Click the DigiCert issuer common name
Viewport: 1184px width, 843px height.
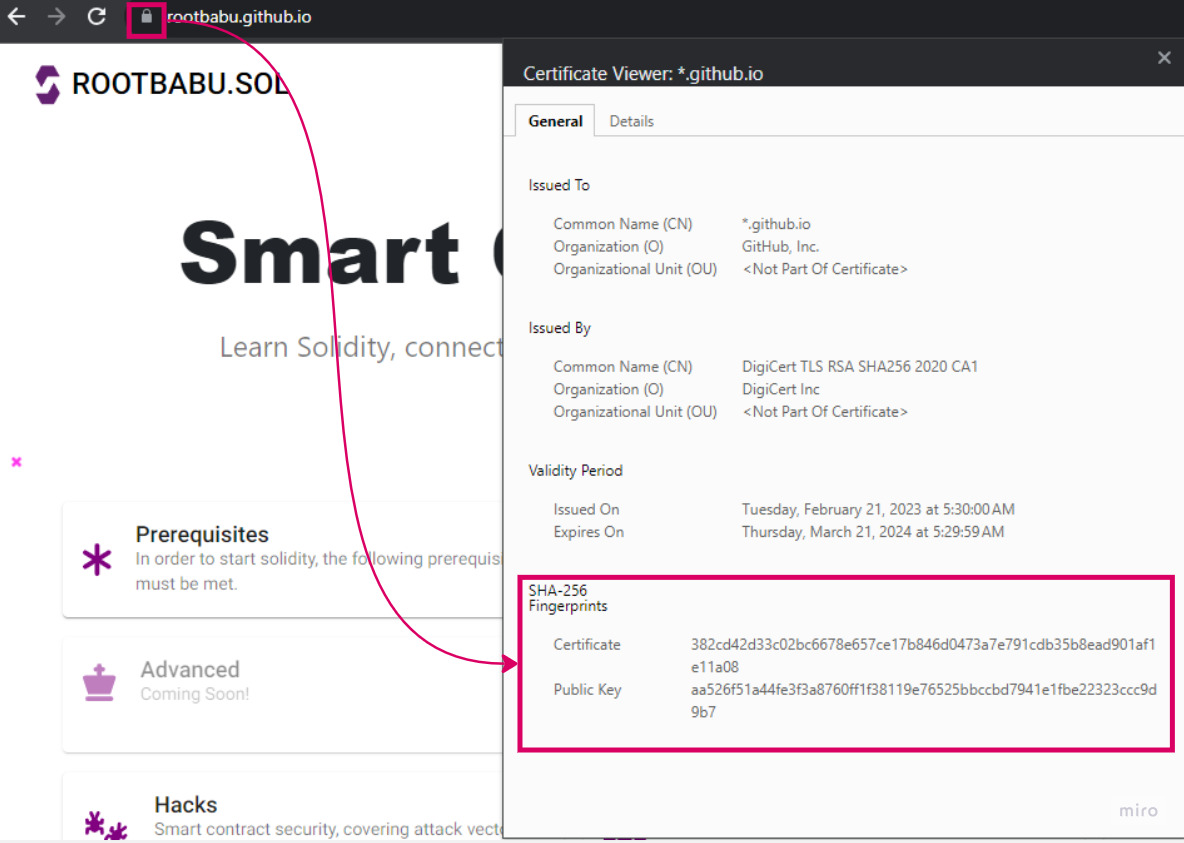click(x=859, y=367)
